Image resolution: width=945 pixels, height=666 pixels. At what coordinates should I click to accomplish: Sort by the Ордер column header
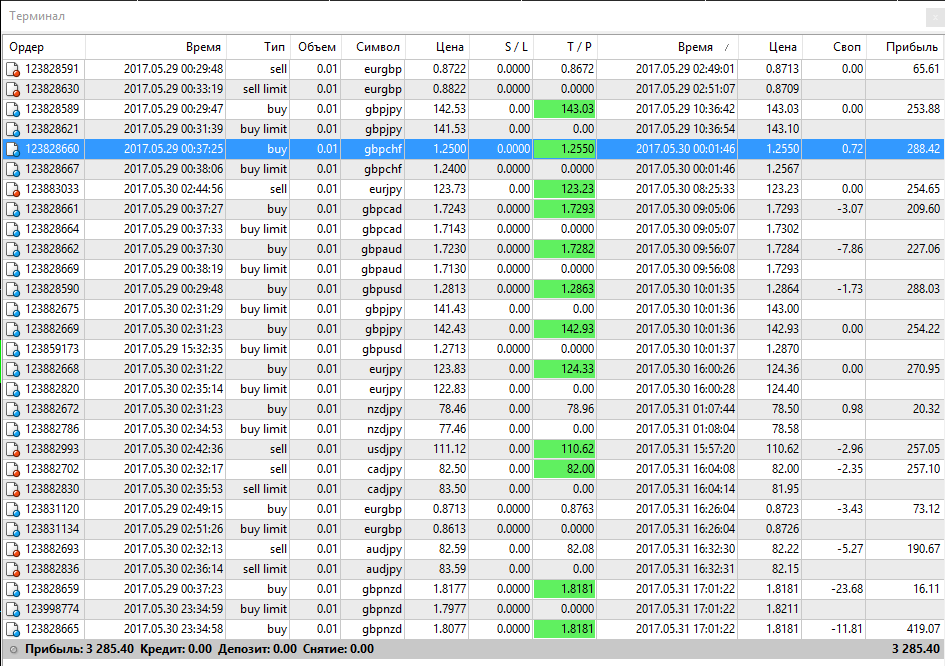[44, 47]
